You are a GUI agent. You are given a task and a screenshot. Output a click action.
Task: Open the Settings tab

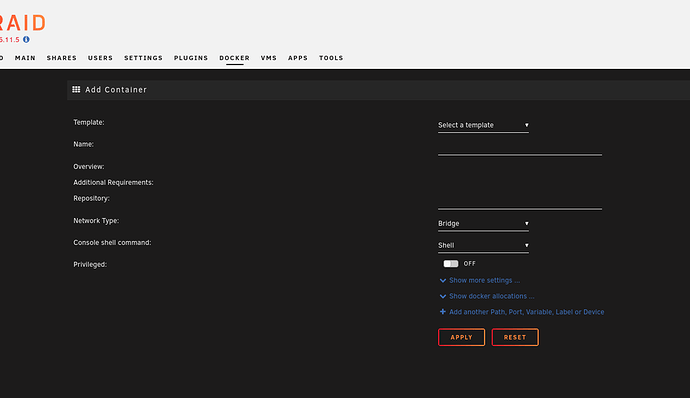pyautogui.click(x=143, y=58)
